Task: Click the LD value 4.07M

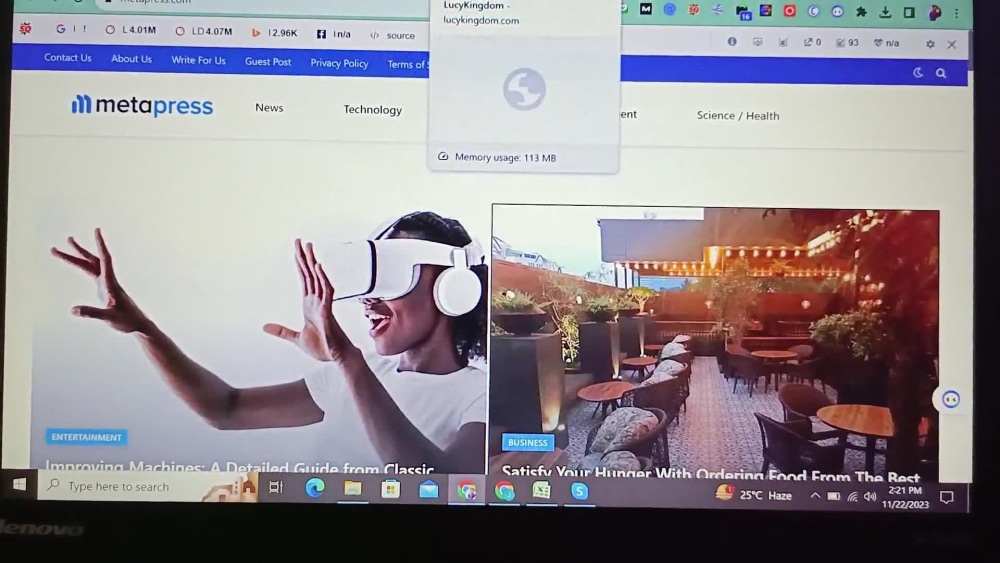Action: coord(204,31)
